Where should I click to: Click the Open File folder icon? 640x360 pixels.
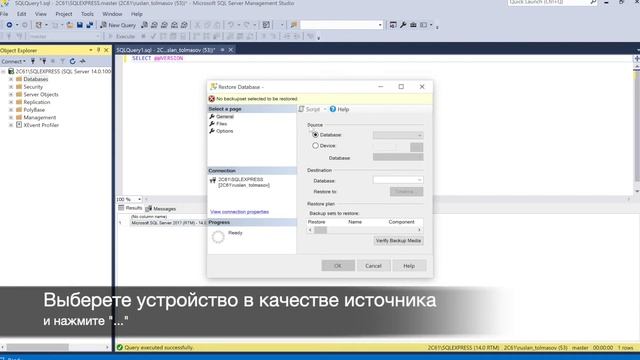[x=70, y=25]
